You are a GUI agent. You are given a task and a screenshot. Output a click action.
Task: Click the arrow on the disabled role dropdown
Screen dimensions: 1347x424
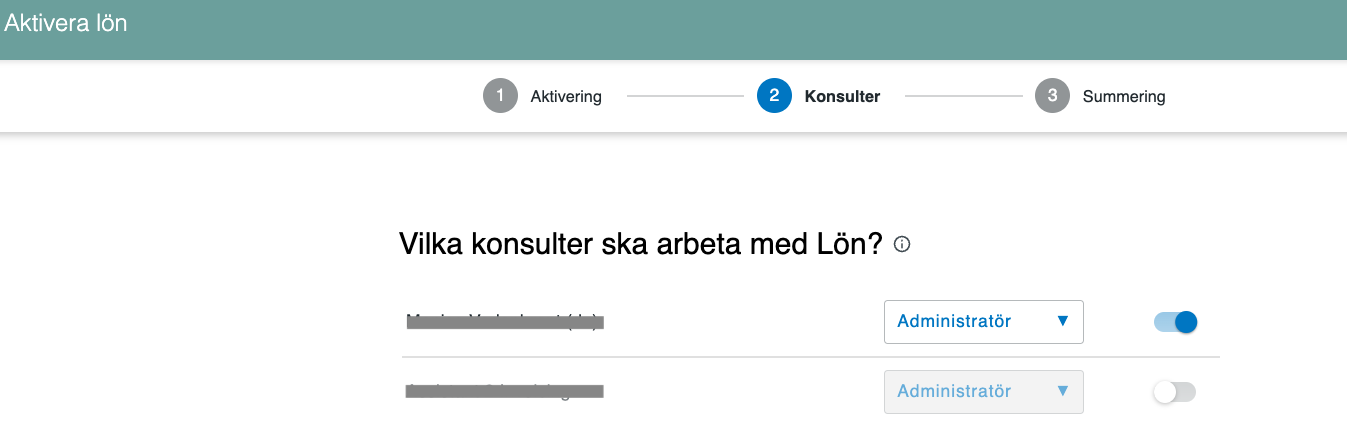pyautogui.click(x=1063, y=392)
